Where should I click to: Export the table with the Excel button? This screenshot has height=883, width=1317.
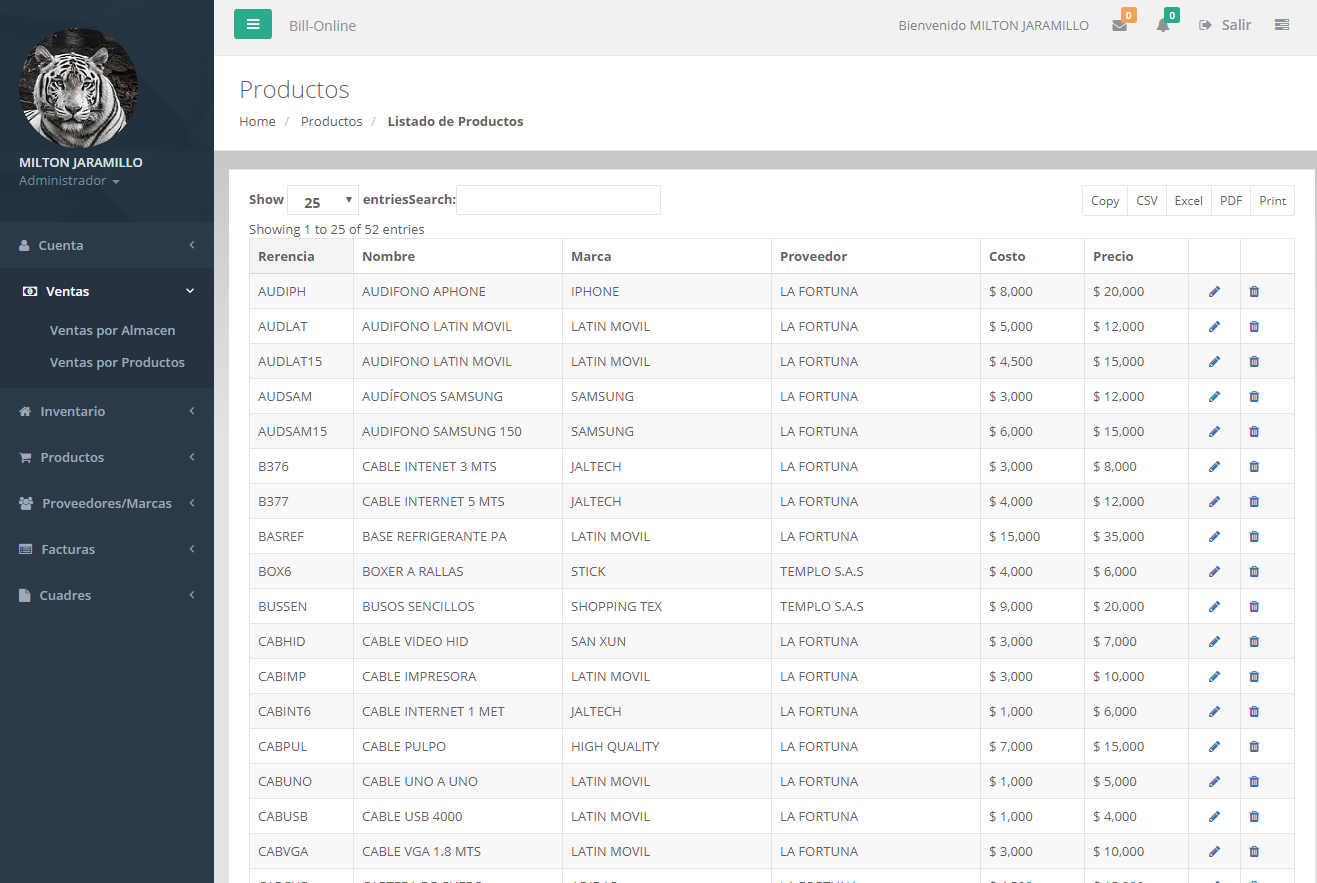1188,200
